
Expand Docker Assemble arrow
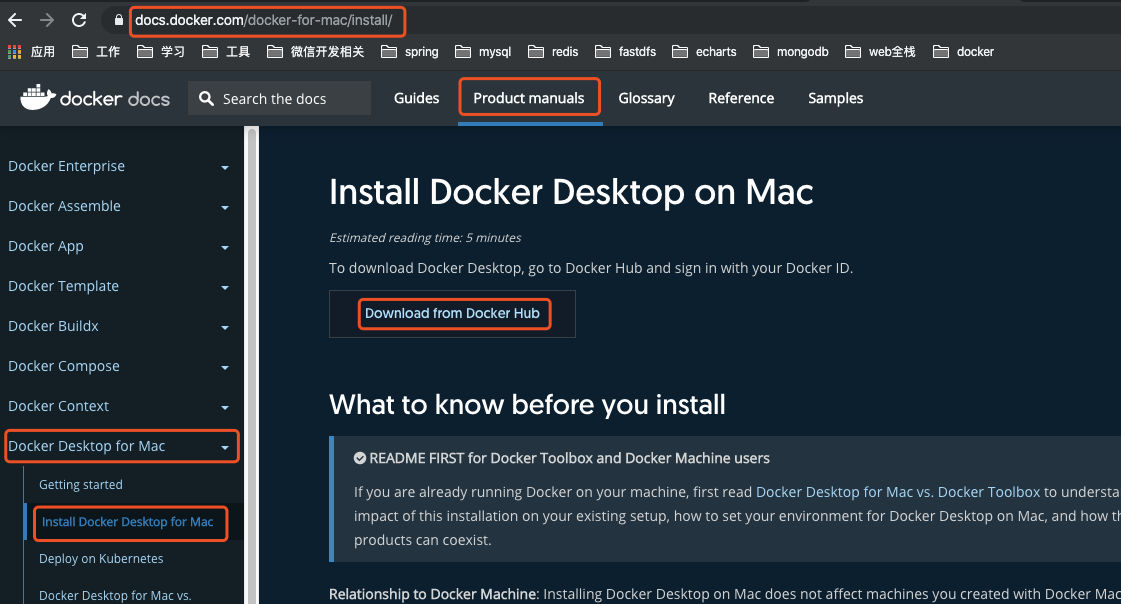(224, 208)
